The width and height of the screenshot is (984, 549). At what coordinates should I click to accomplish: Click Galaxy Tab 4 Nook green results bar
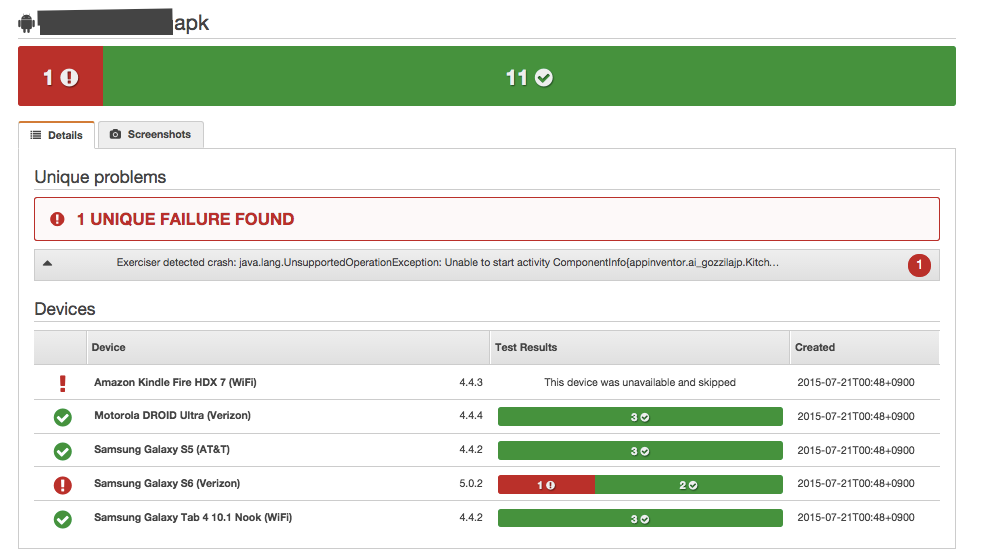(640, 518)
